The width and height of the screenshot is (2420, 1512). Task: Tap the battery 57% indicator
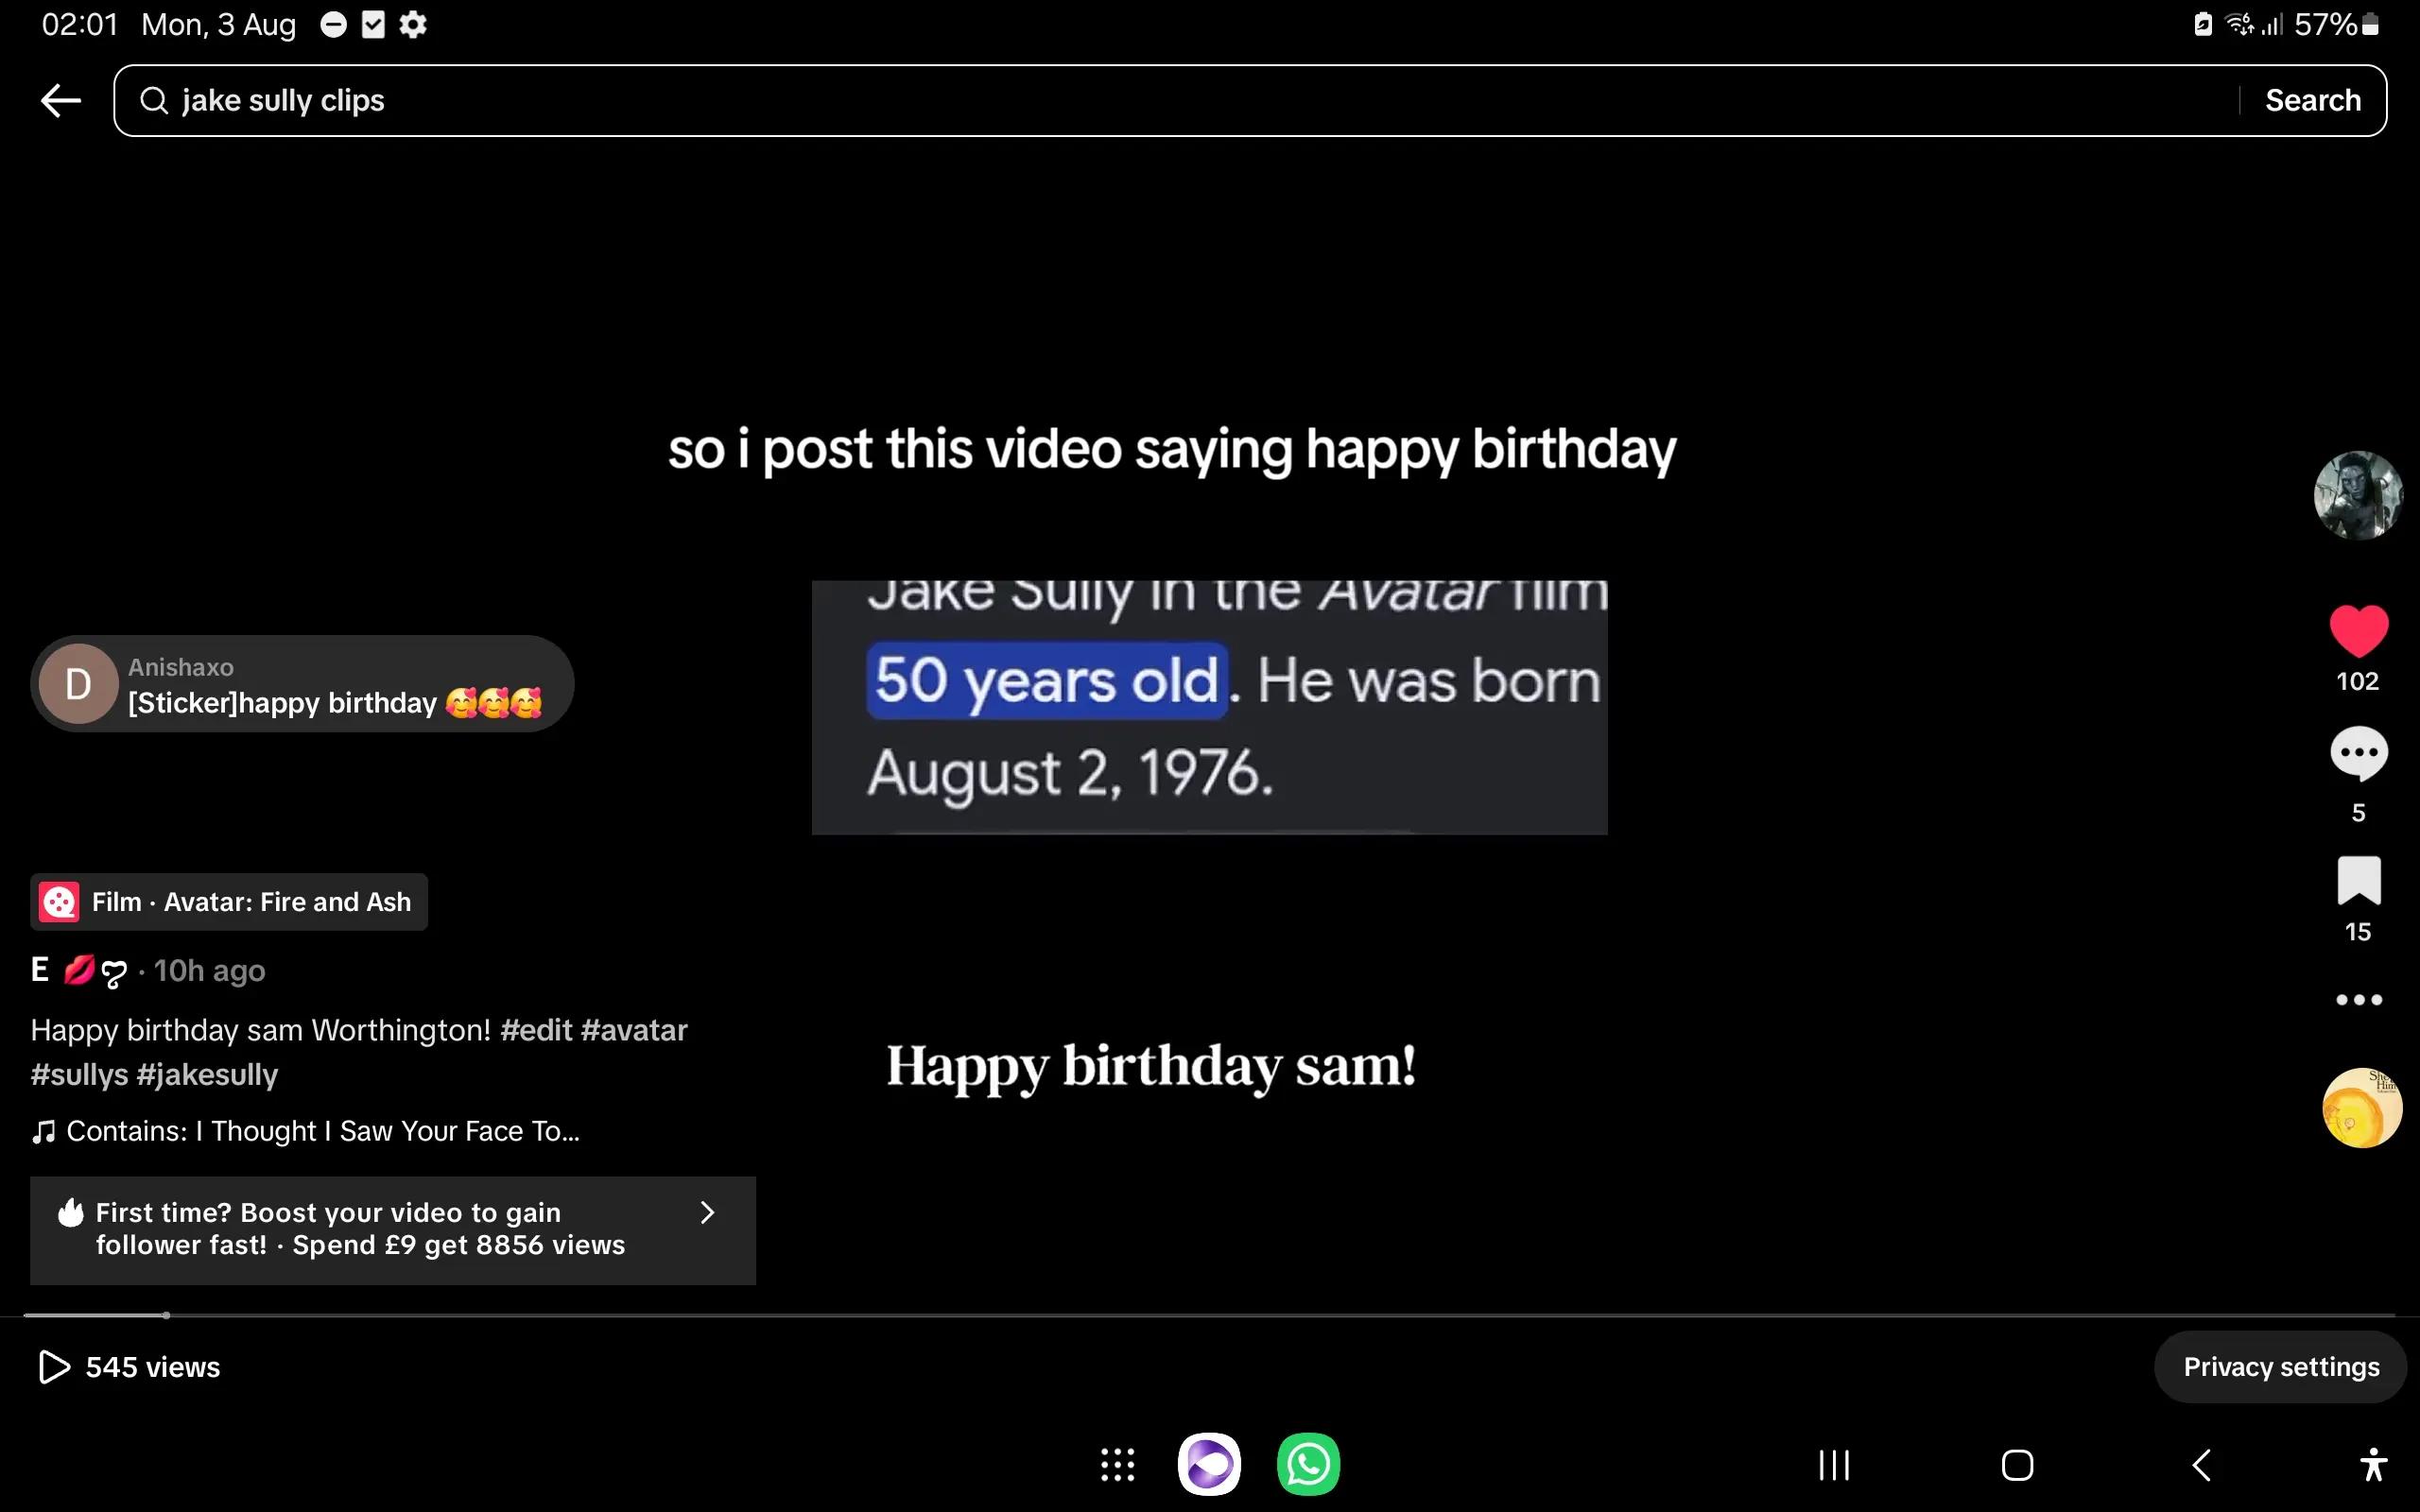(x=2336, y=24)
